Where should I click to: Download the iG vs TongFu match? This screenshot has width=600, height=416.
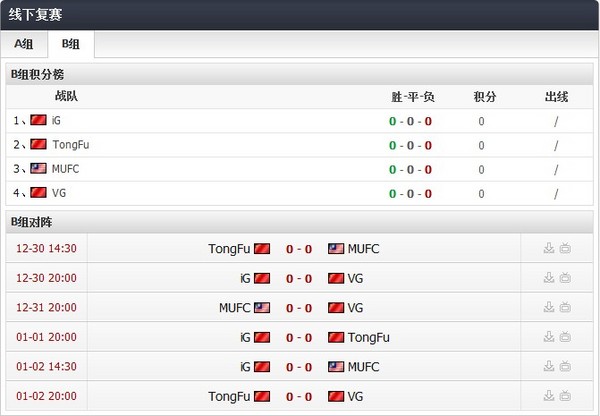coord(548,337)
